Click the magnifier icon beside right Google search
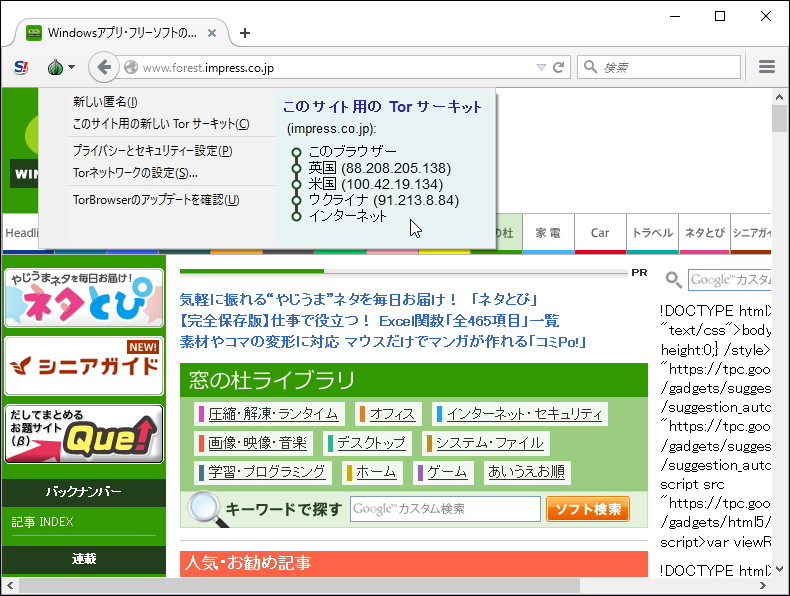 674,280
